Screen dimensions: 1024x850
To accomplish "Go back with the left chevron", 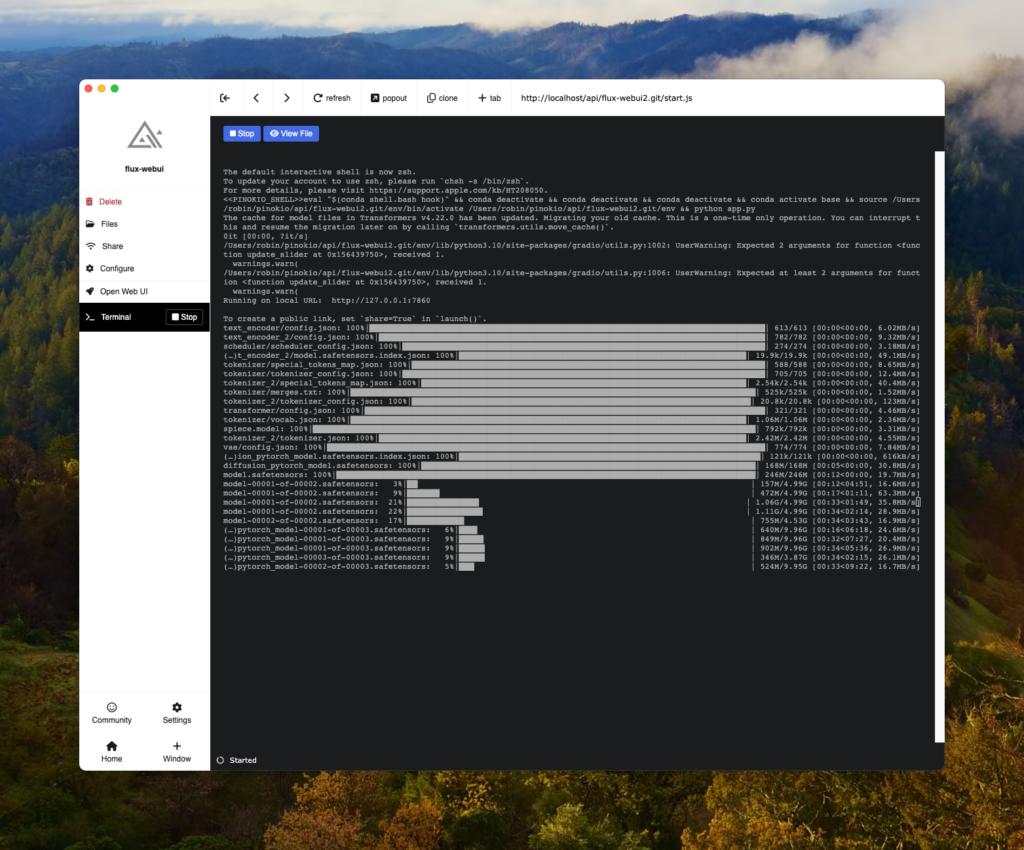I will click(x=256, y=98).
